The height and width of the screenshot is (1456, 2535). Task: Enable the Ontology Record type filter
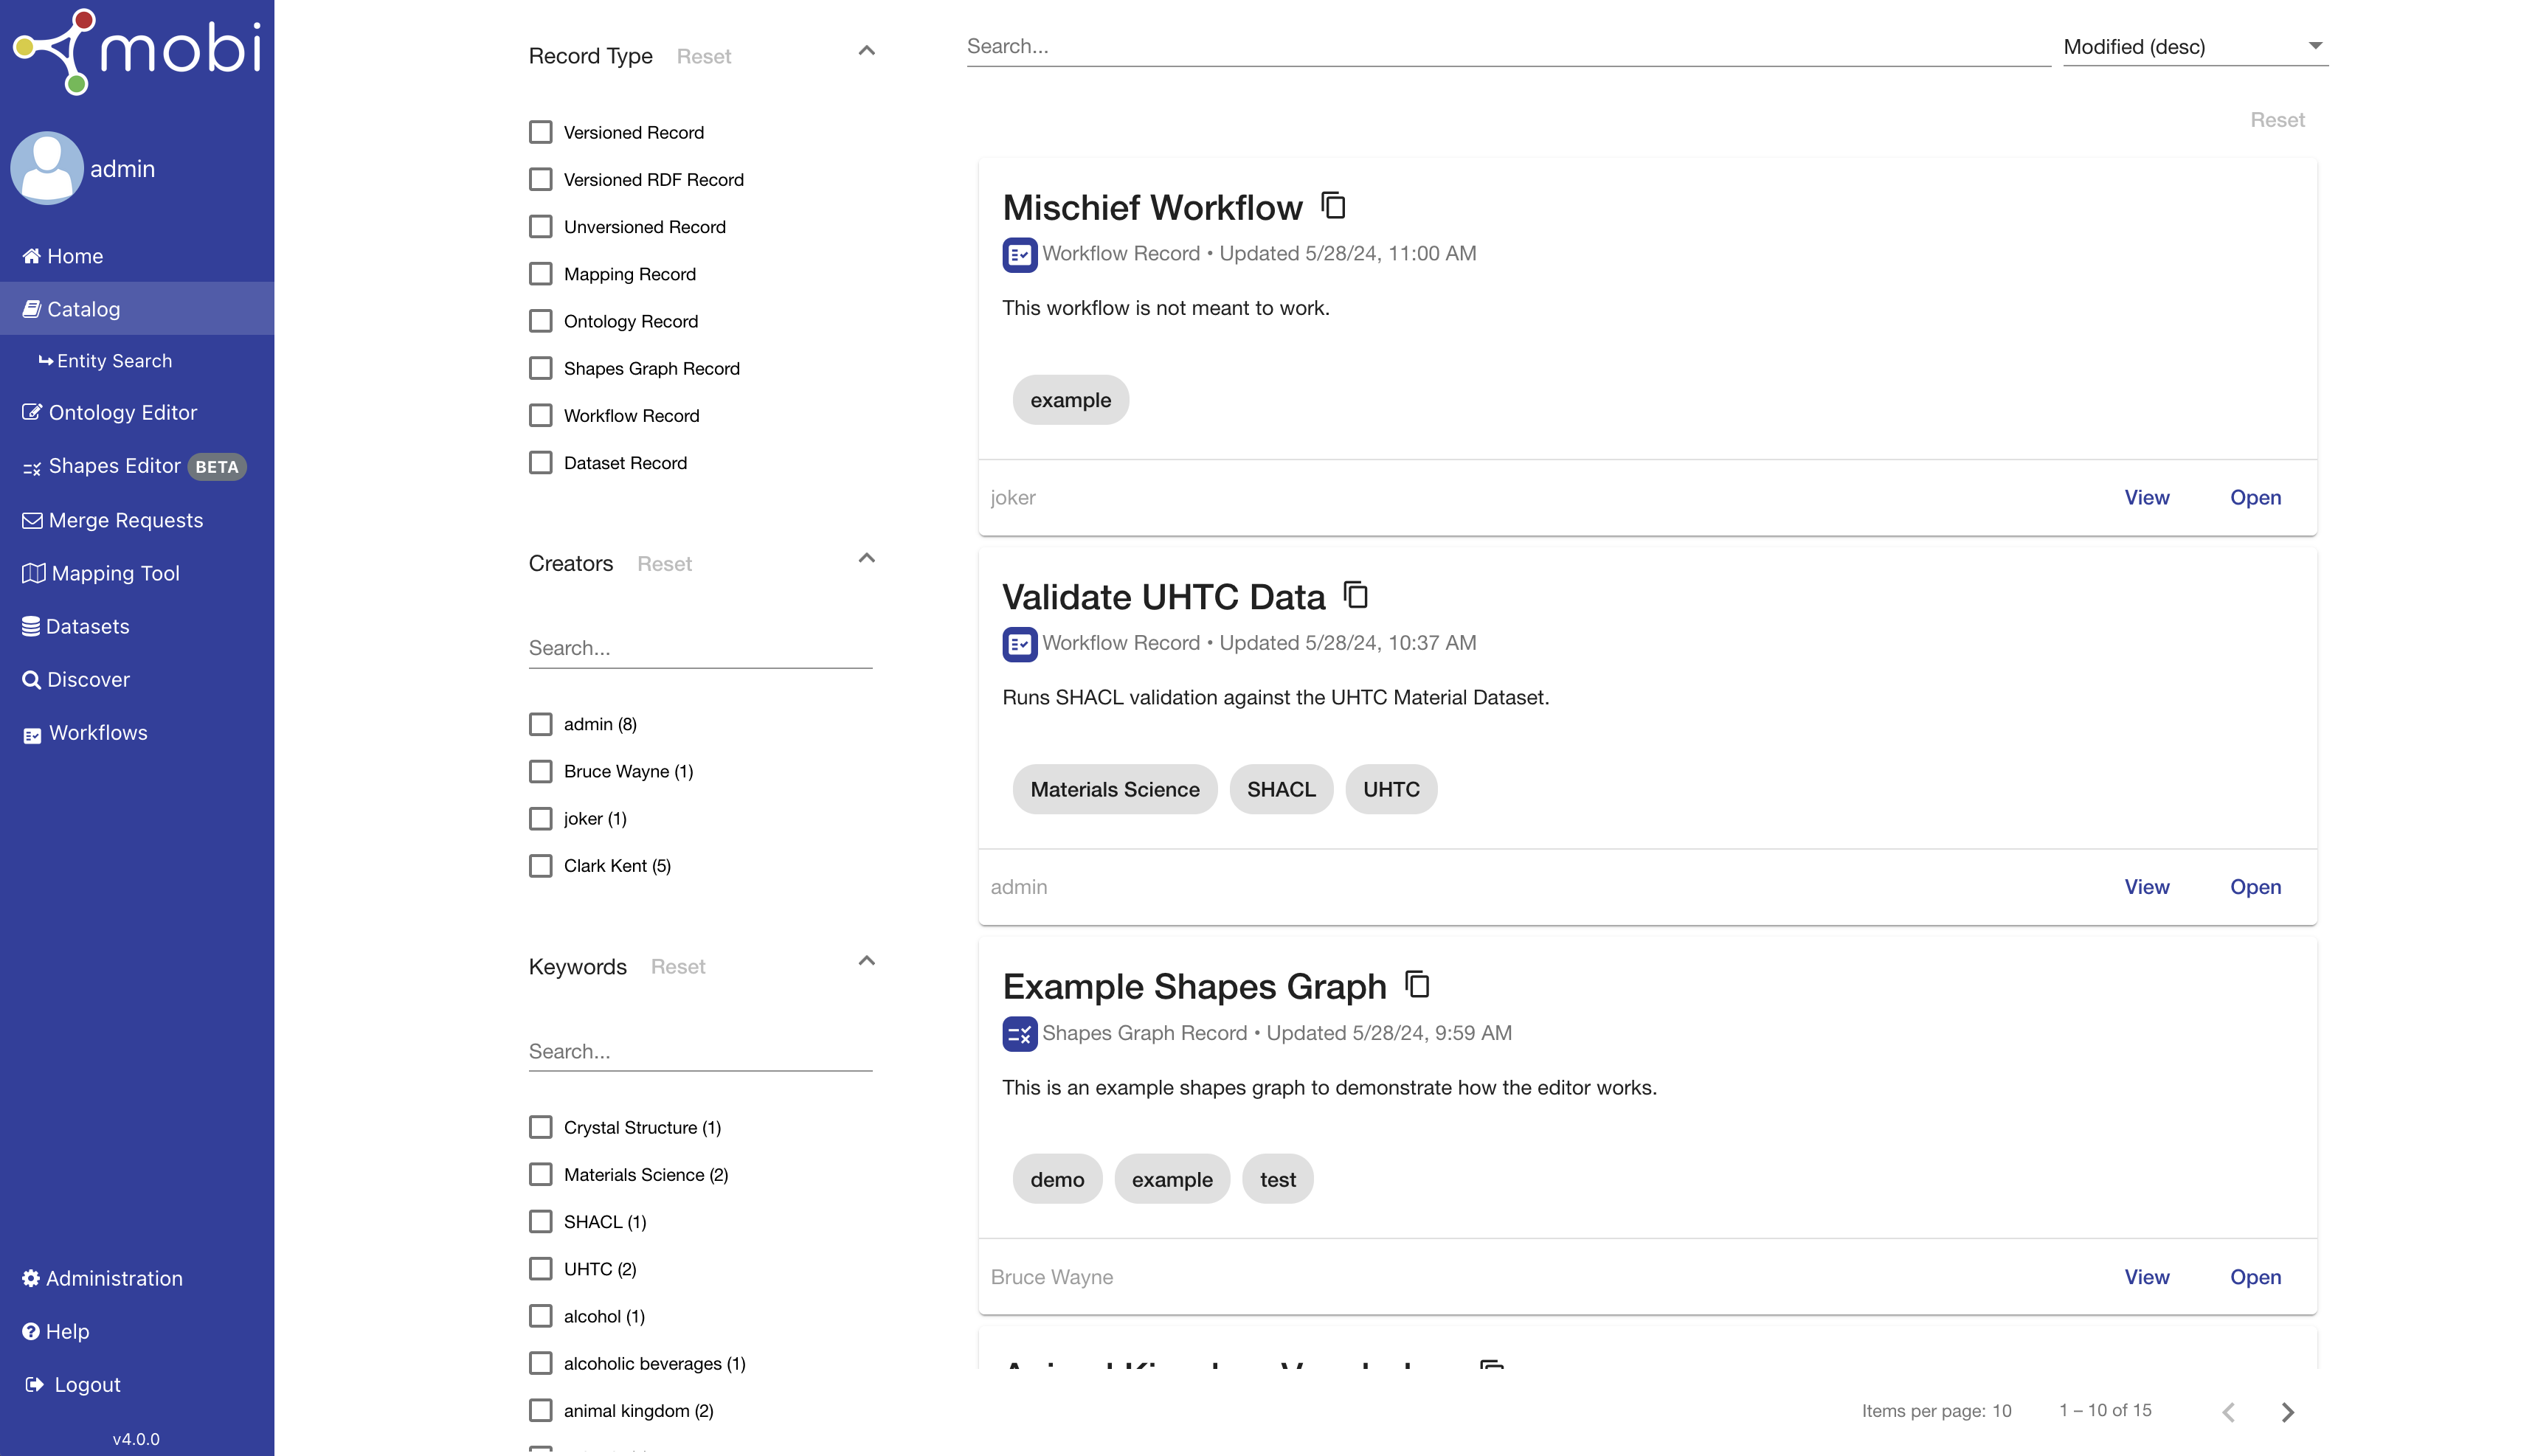tap(542, 320)
